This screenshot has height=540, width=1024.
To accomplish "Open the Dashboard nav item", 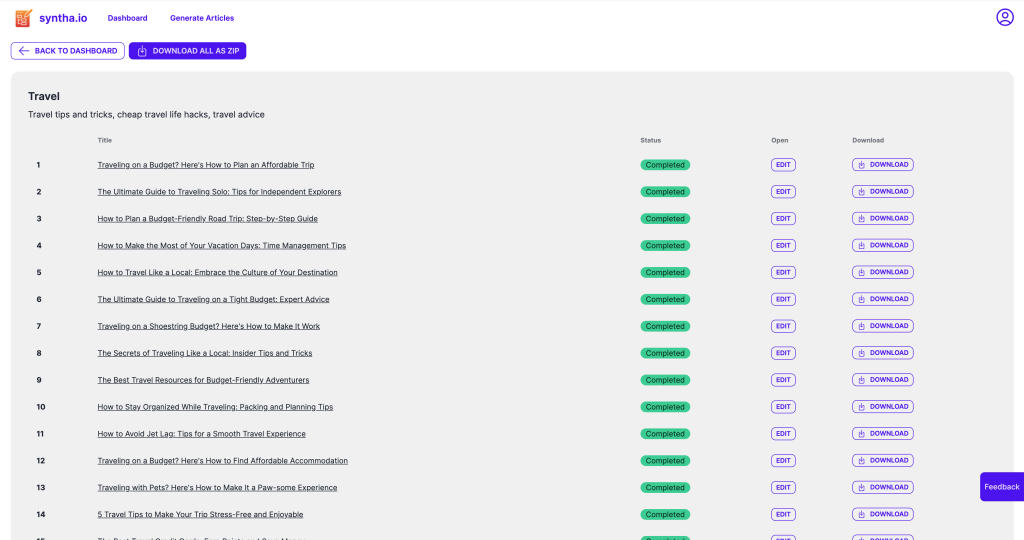I will pos(127,18).
